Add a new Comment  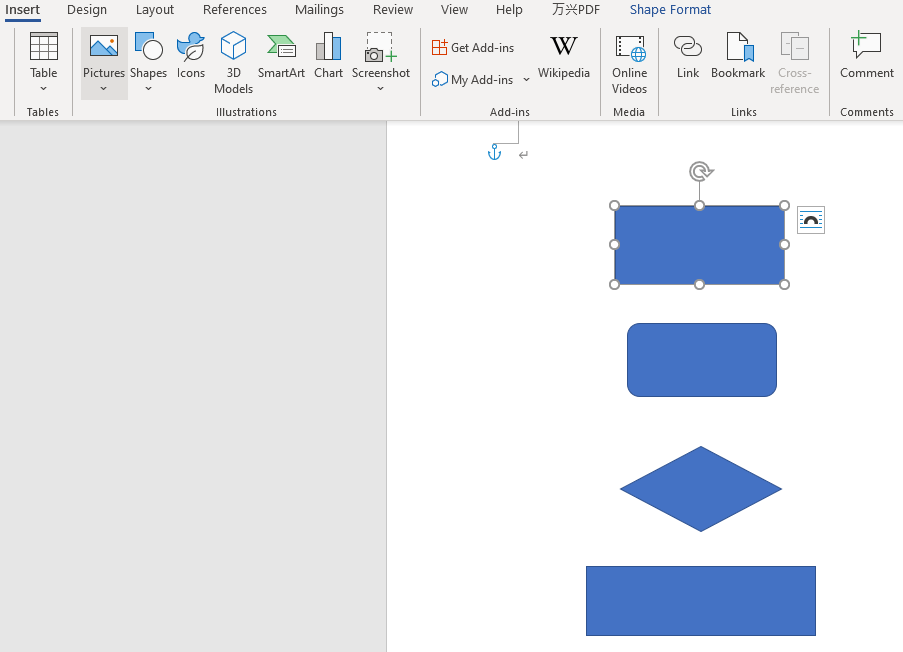[866, 58]
